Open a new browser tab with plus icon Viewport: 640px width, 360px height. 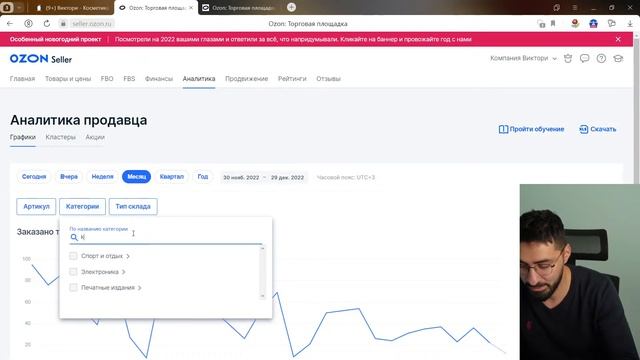[291, 7]
